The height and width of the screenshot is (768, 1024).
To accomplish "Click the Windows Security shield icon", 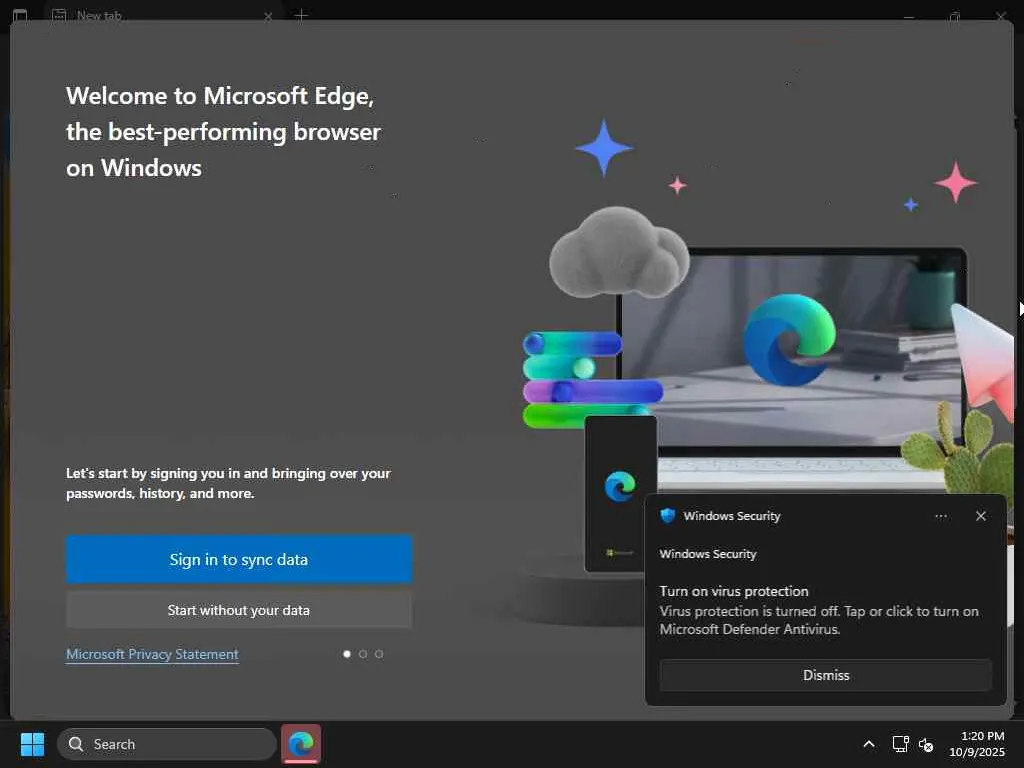I will coord(667,516).
